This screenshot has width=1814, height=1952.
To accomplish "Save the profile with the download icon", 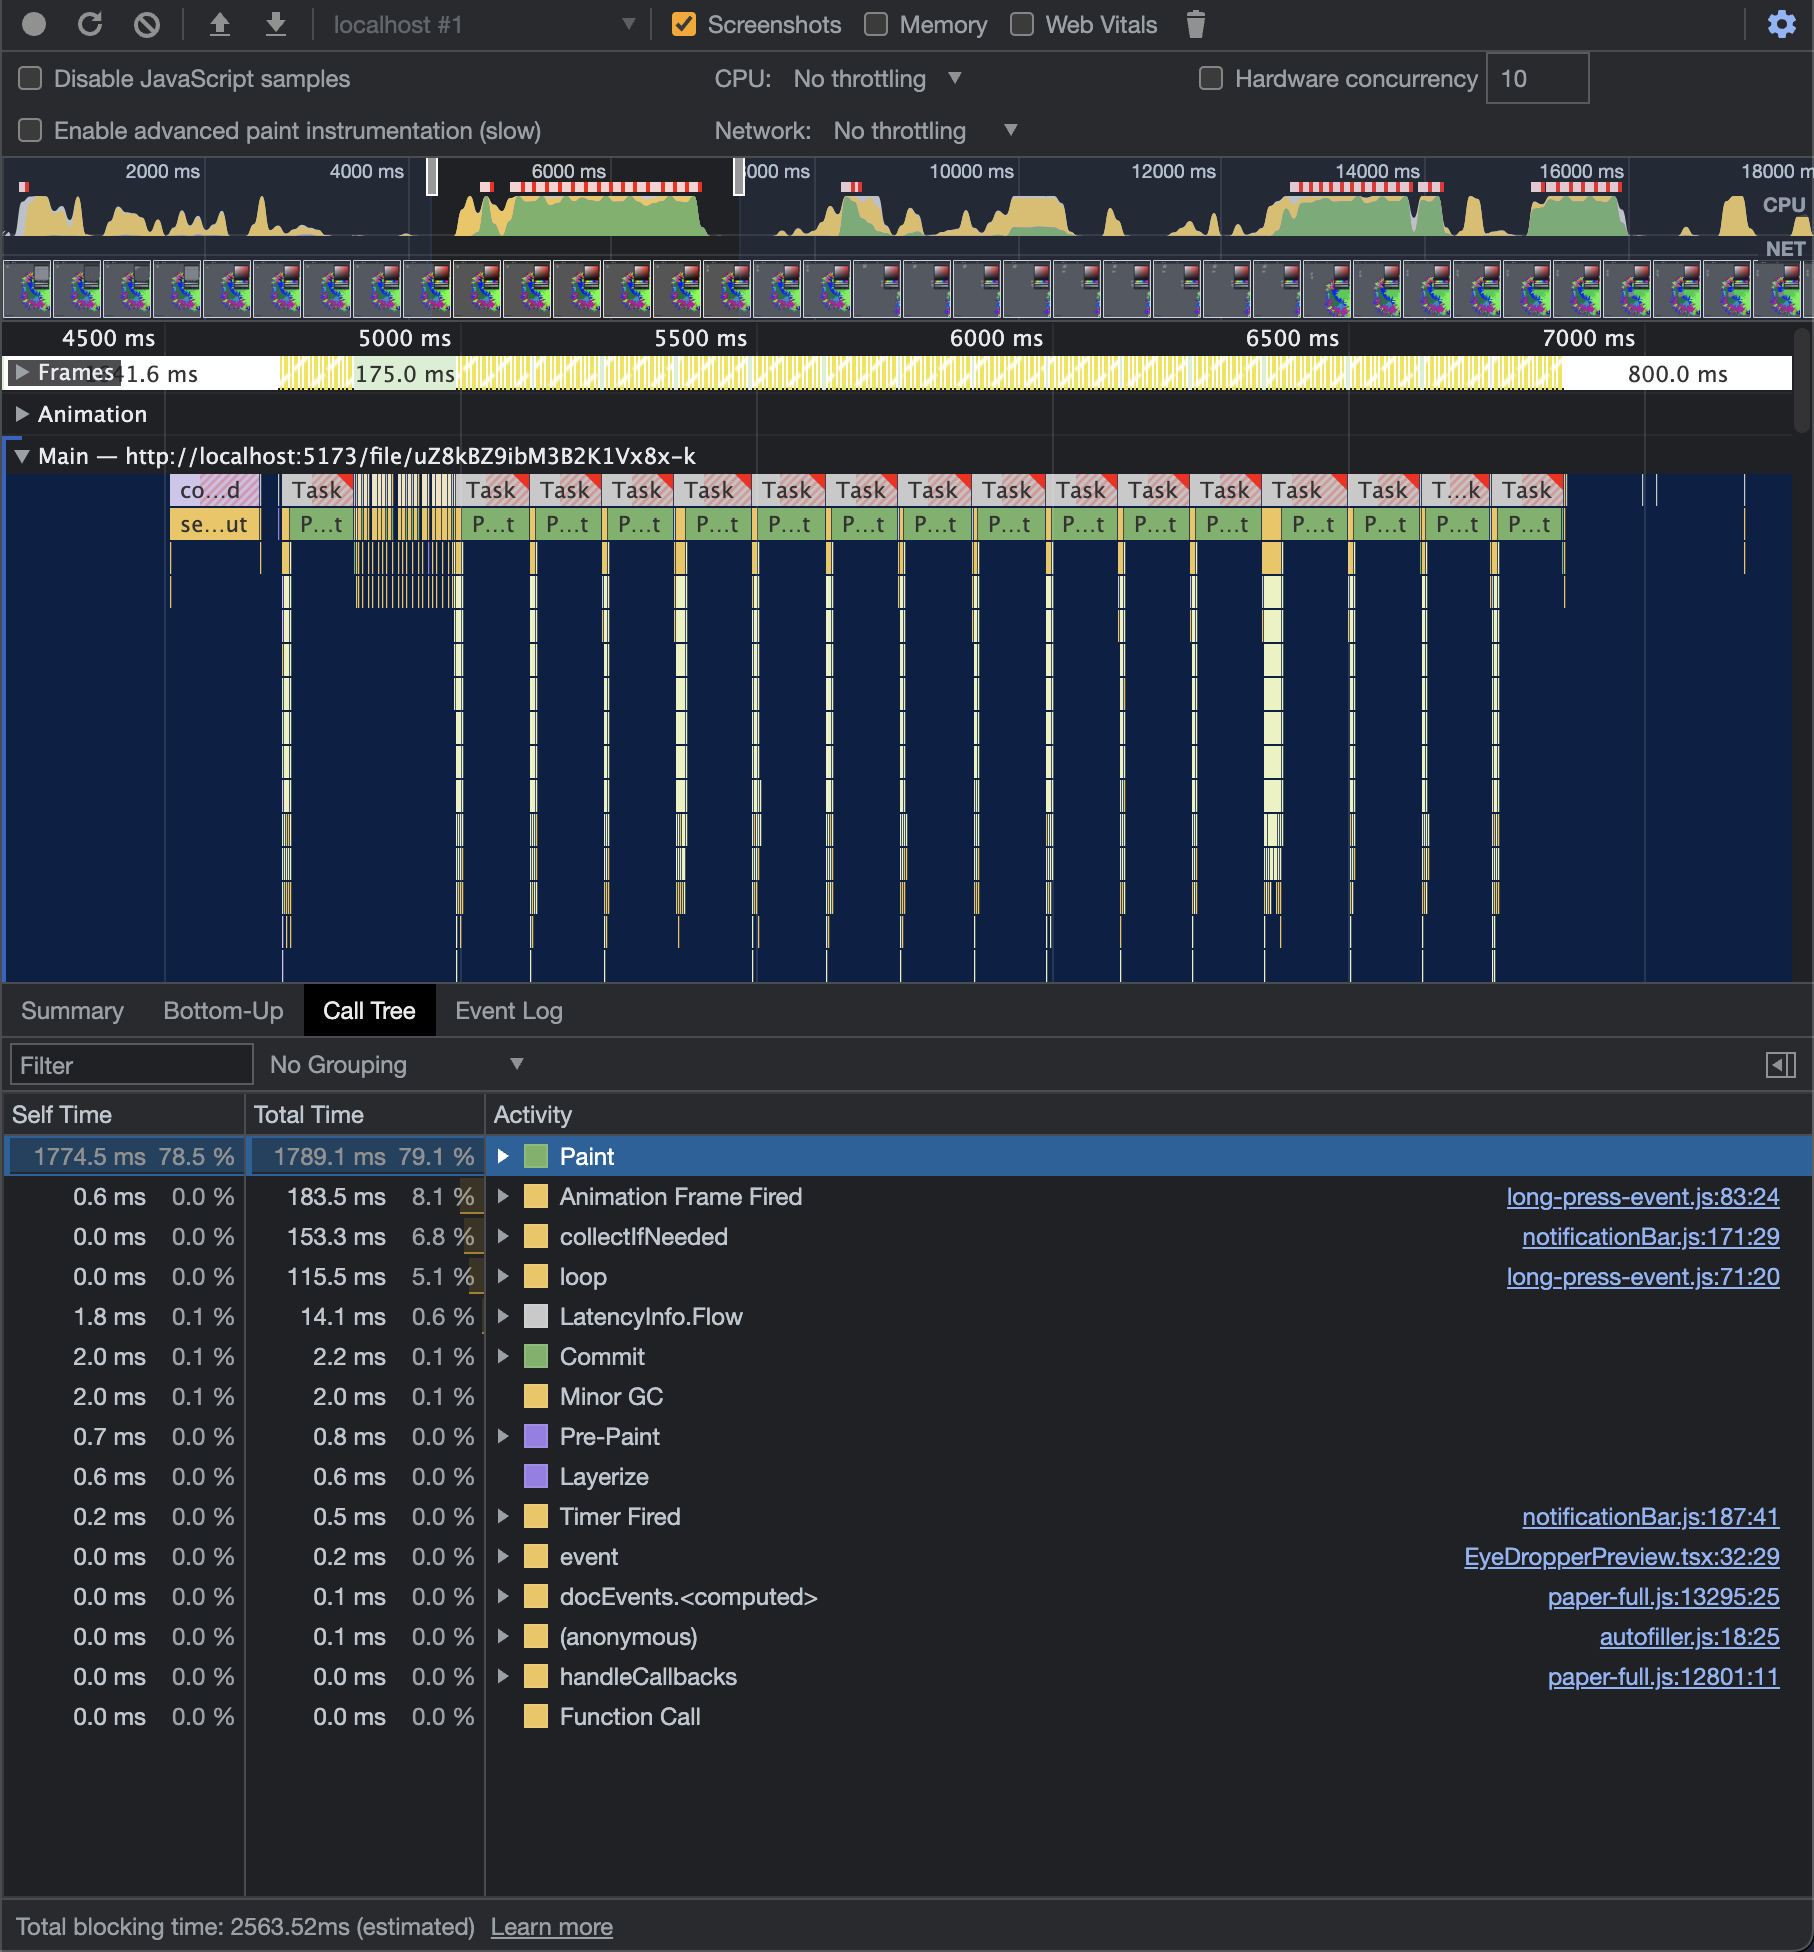I will (x=277, y=24).
